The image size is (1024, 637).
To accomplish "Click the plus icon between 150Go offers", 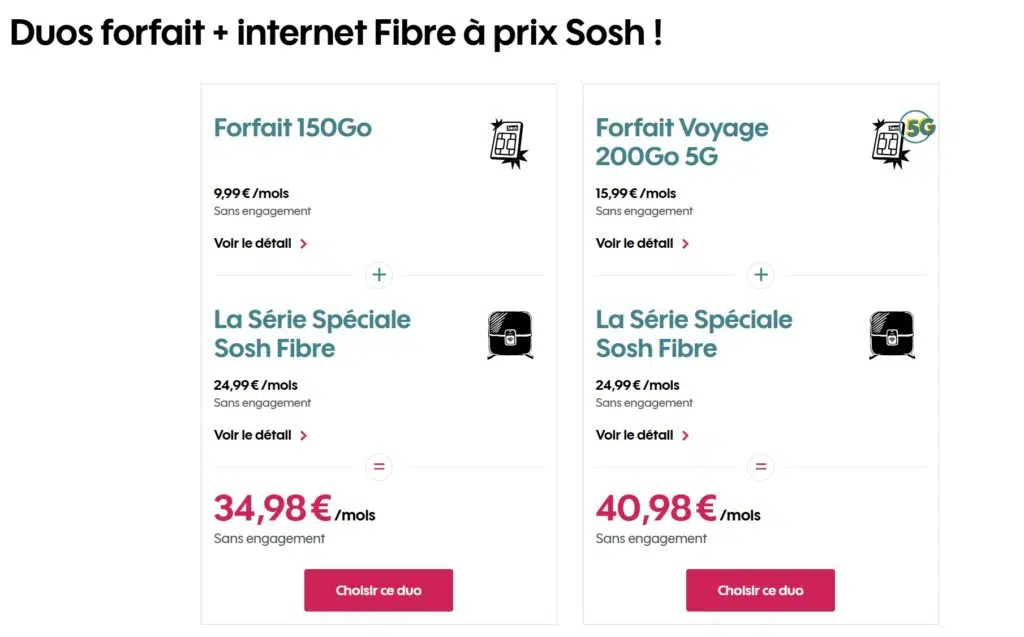I will 378,275.
